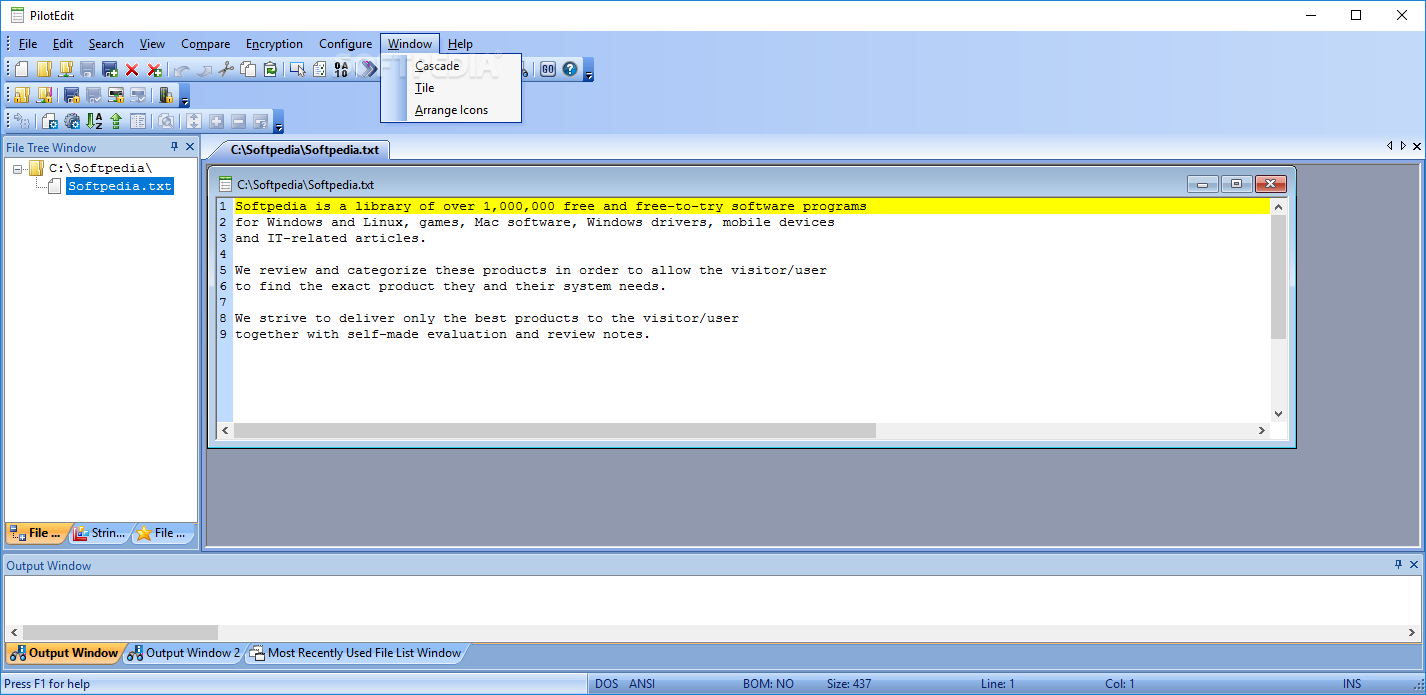Switch to the String tab in left panel
Viewport: 1426px width, 695px height.
point(100,533)
